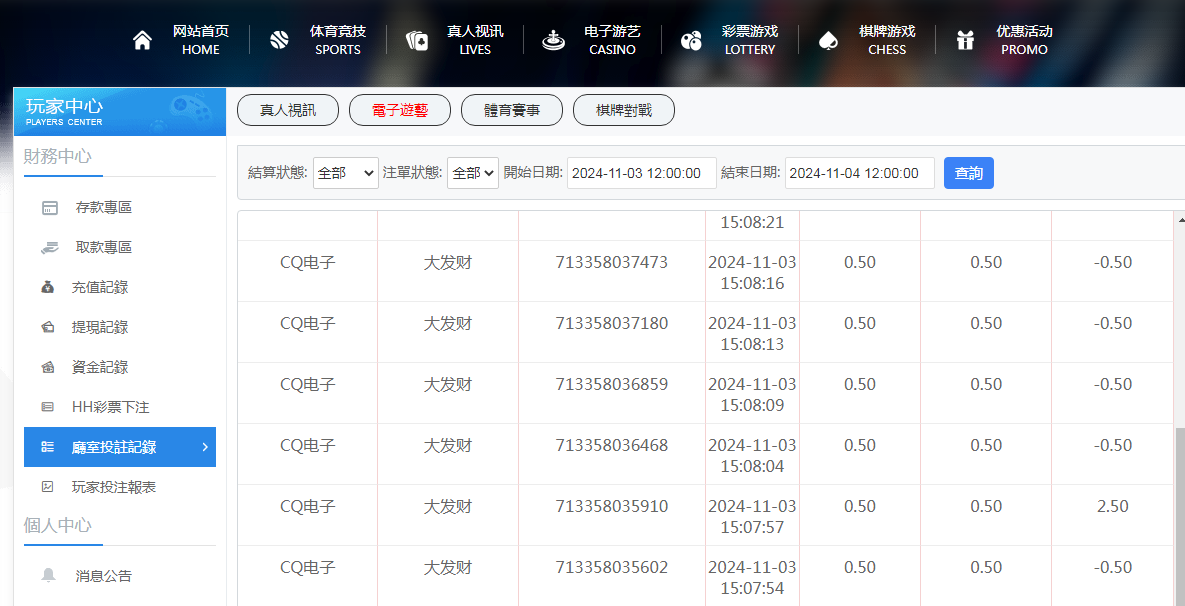Click the playing cards Lives icon
This screenshot has height=606, width=1185.
[x=416, y=41]
